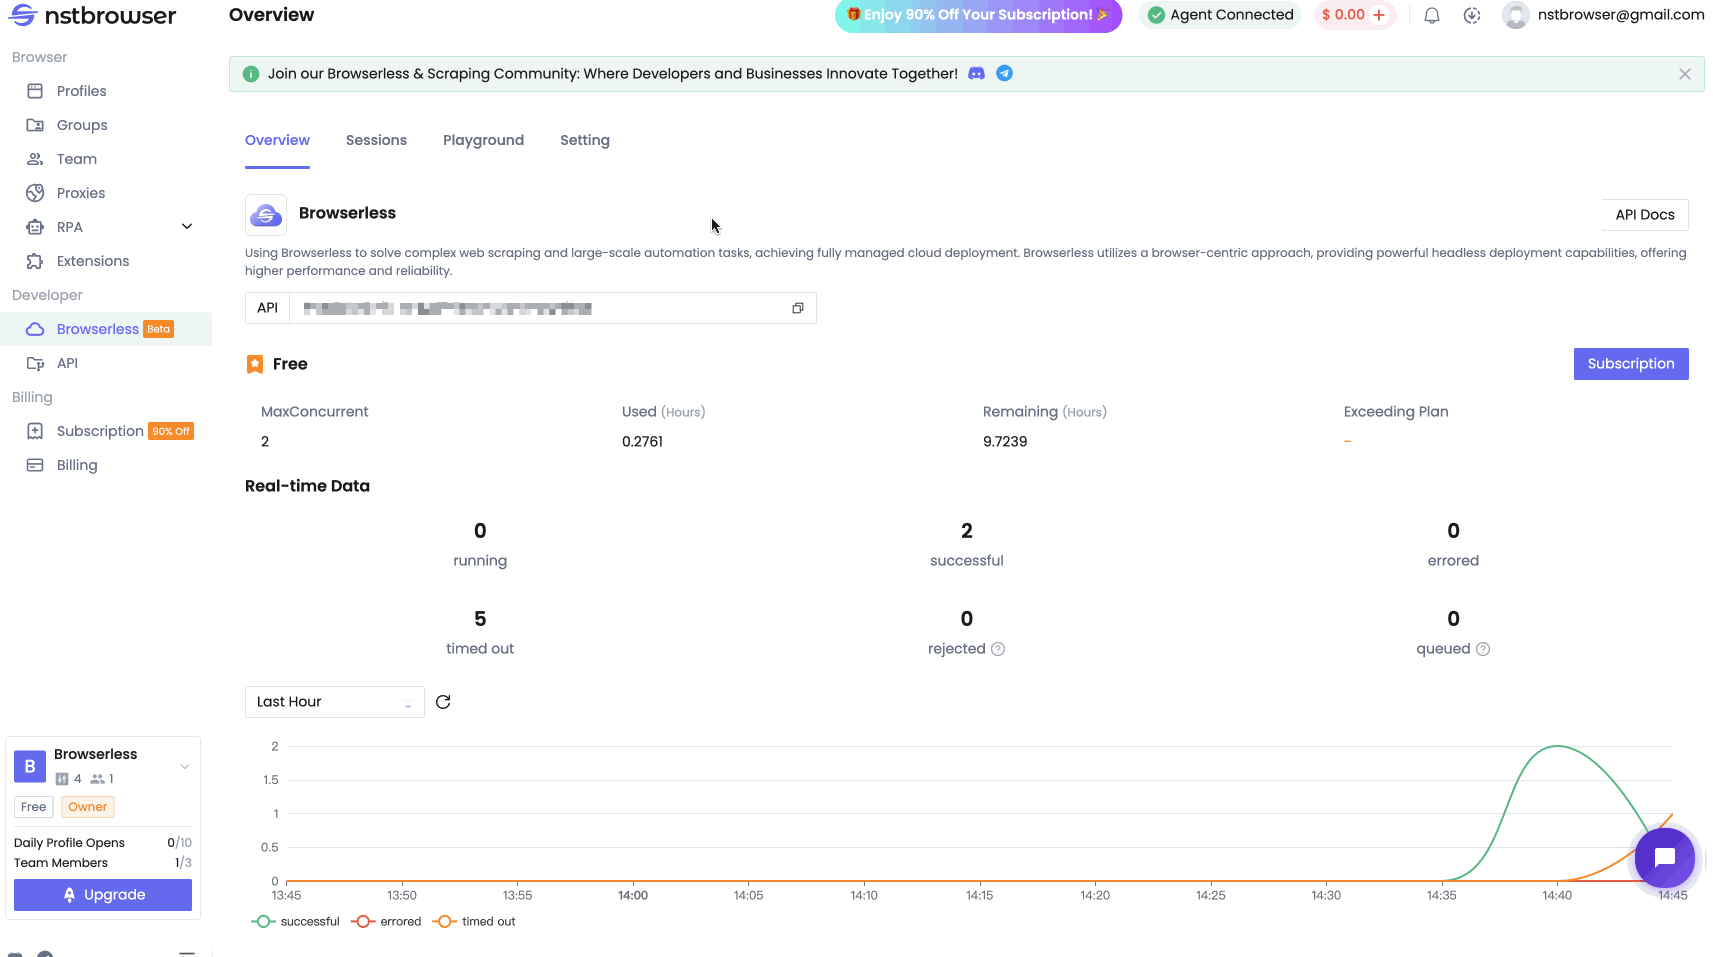Click the 90% off subscription promo banner

click(978, 15)
